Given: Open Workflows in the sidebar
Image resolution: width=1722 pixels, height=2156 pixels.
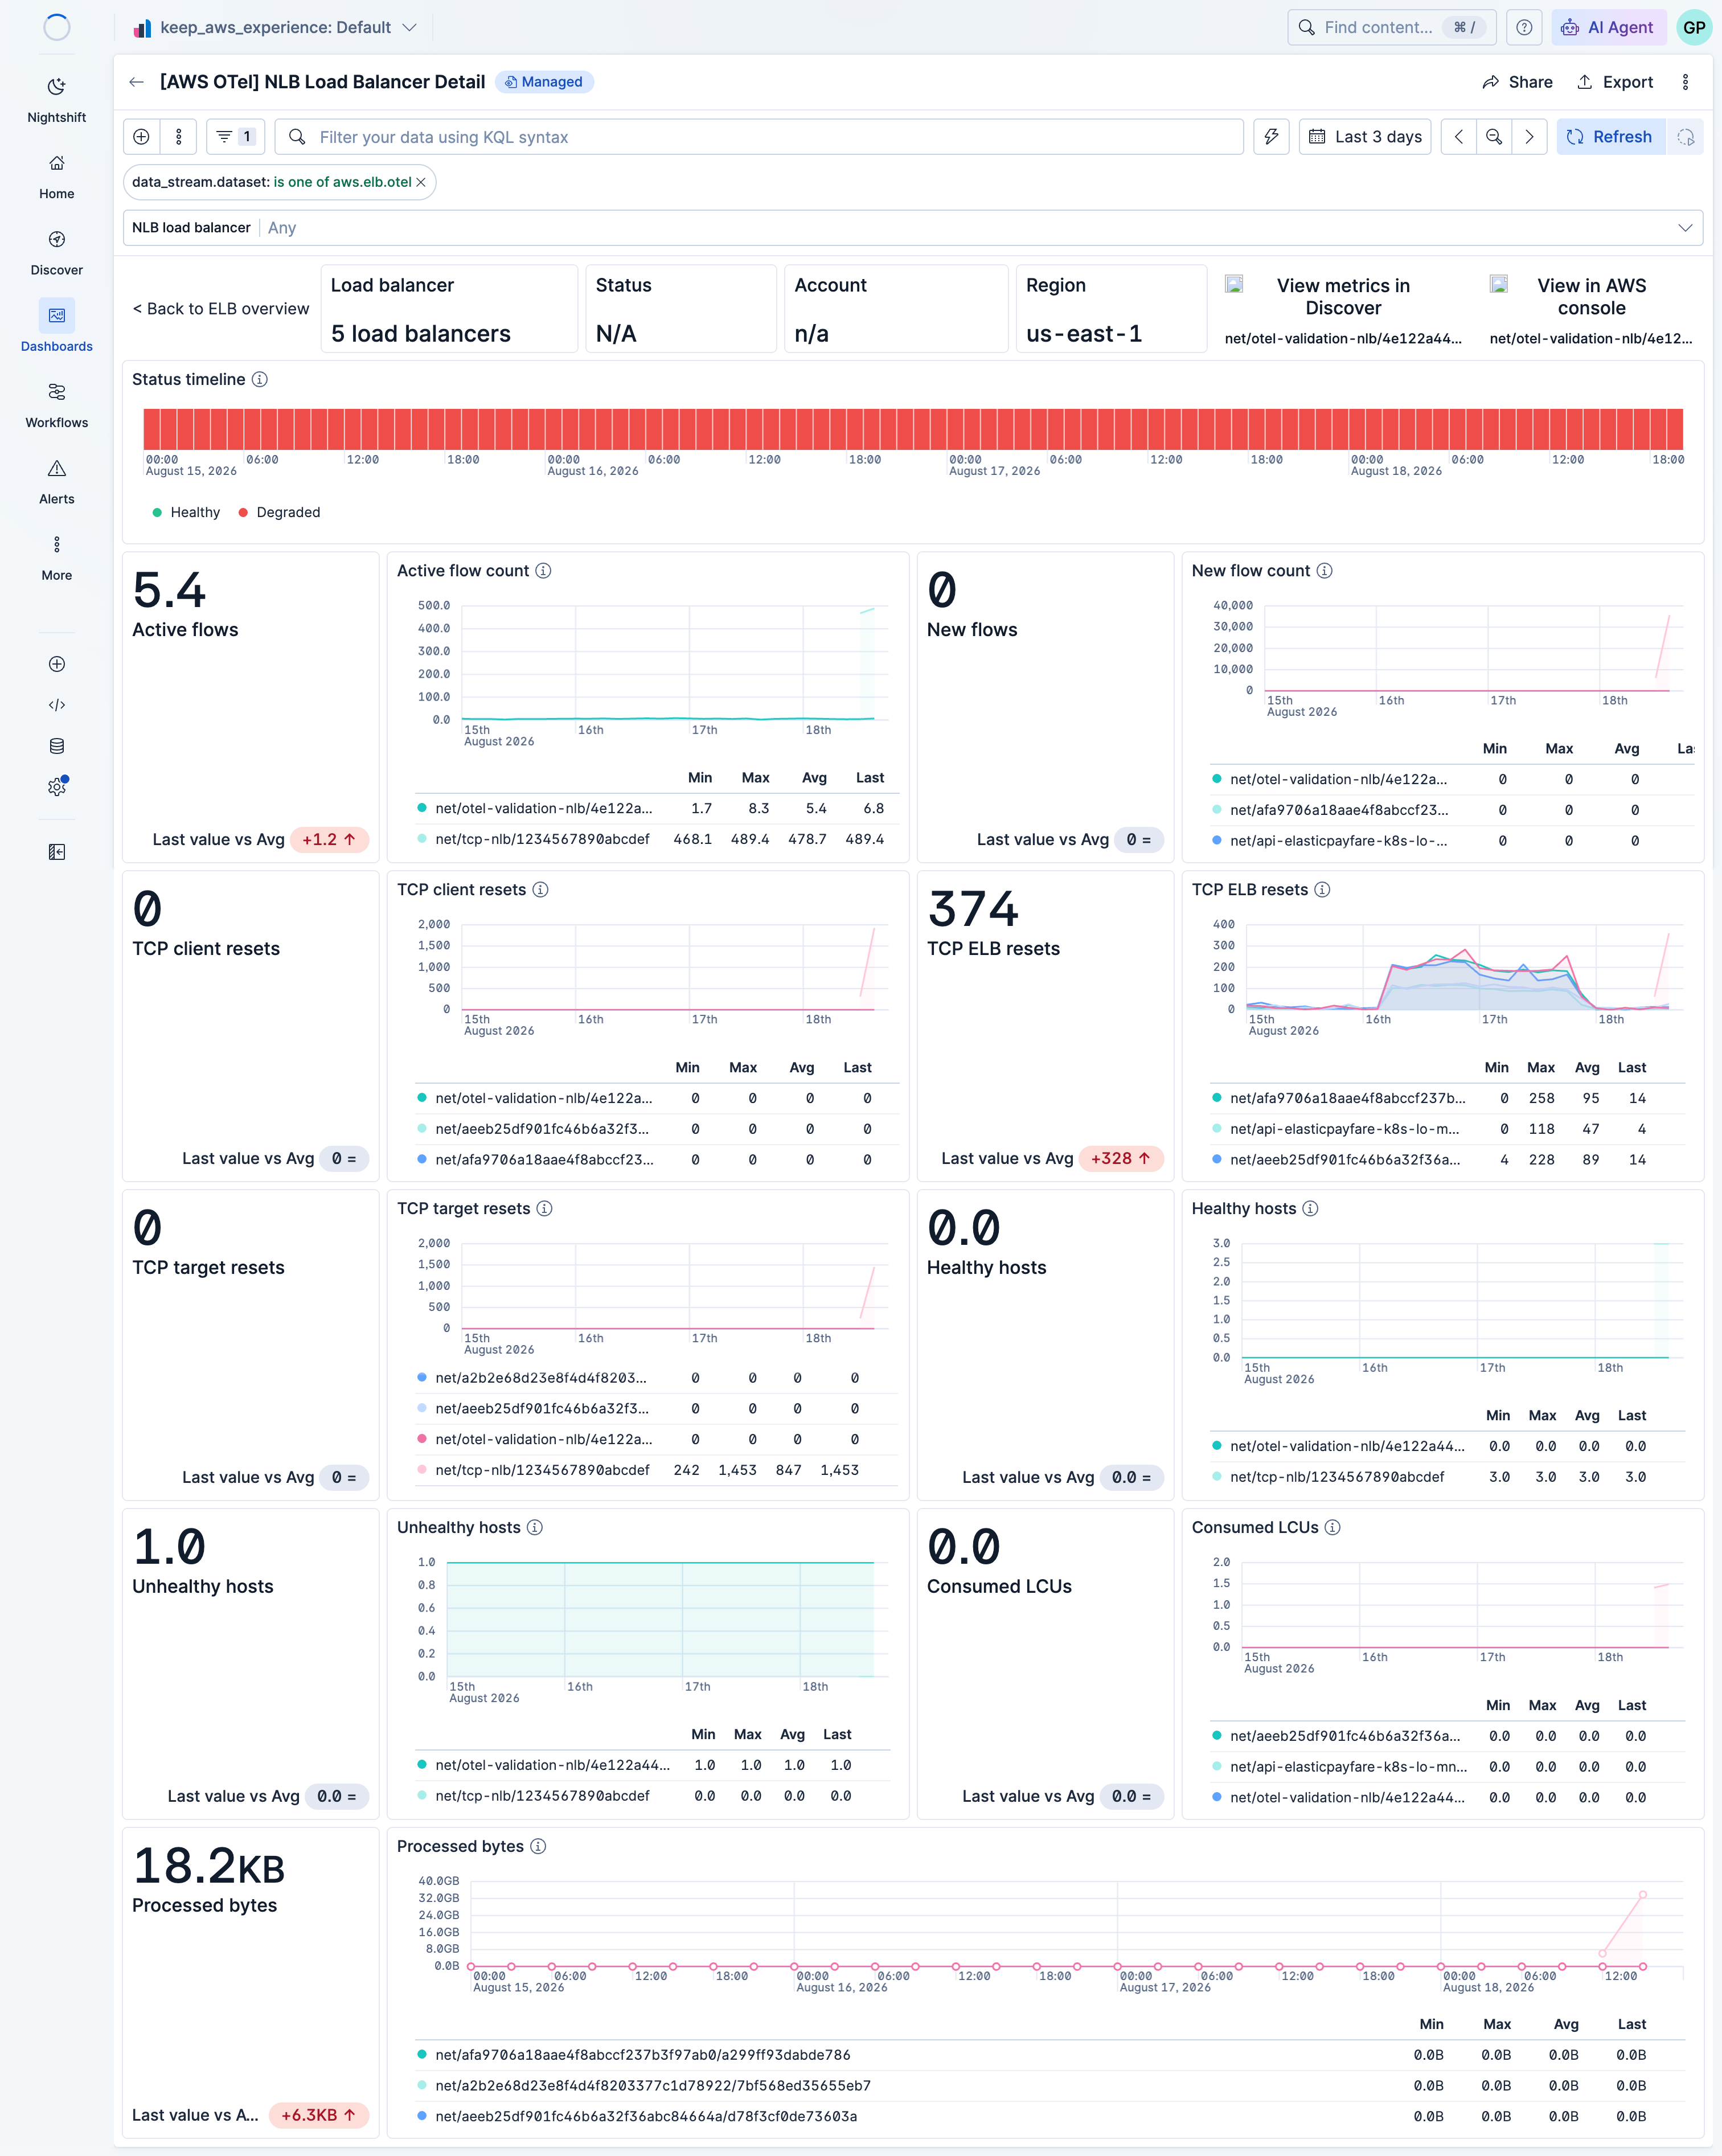Looking at the screenshot, I should click(56, 405).
